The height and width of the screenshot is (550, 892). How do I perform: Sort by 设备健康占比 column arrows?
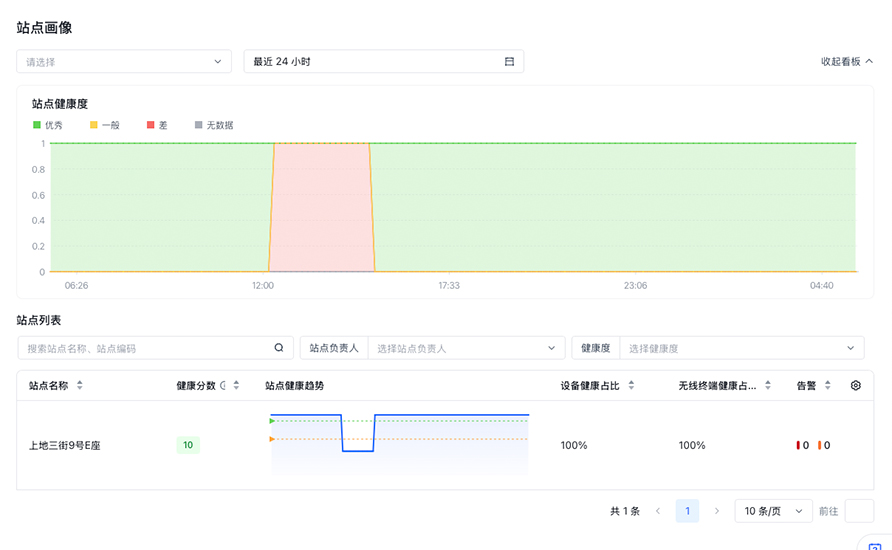tap(631, 385)
